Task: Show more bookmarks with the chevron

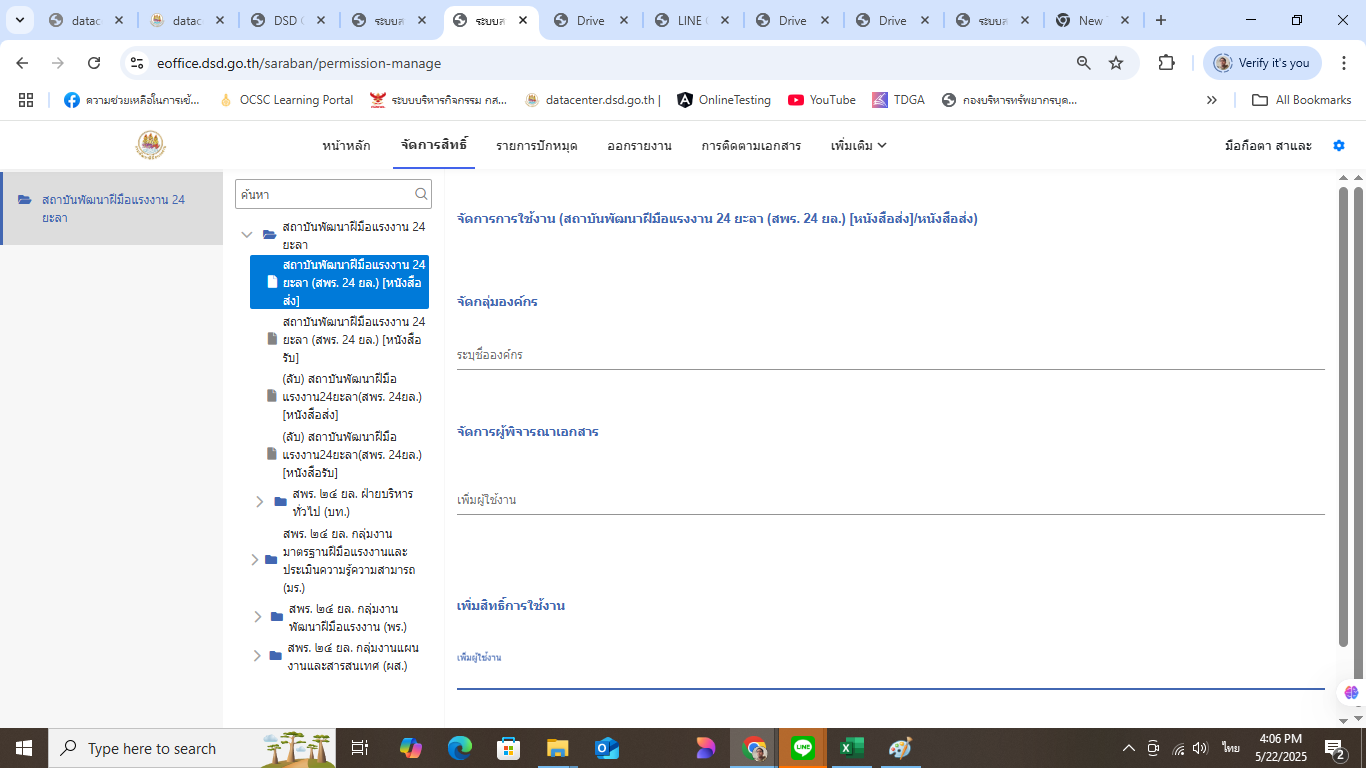Action: tap(1212, 100)
